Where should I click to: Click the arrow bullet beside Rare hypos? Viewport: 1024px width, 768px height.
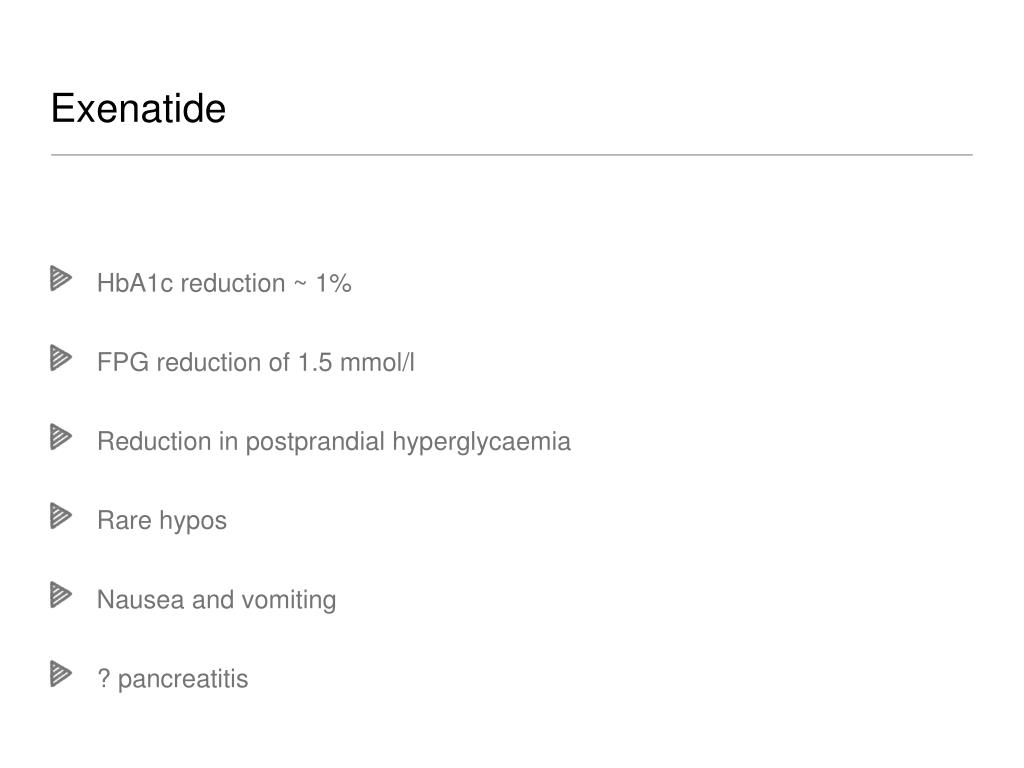pos(61,516)
